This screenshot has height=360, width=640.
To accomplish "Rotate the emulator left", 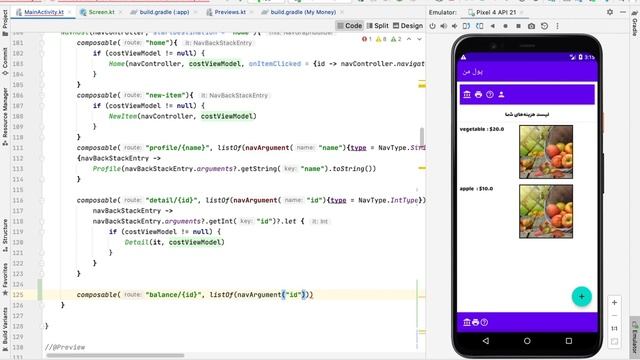I will (467, 26).
